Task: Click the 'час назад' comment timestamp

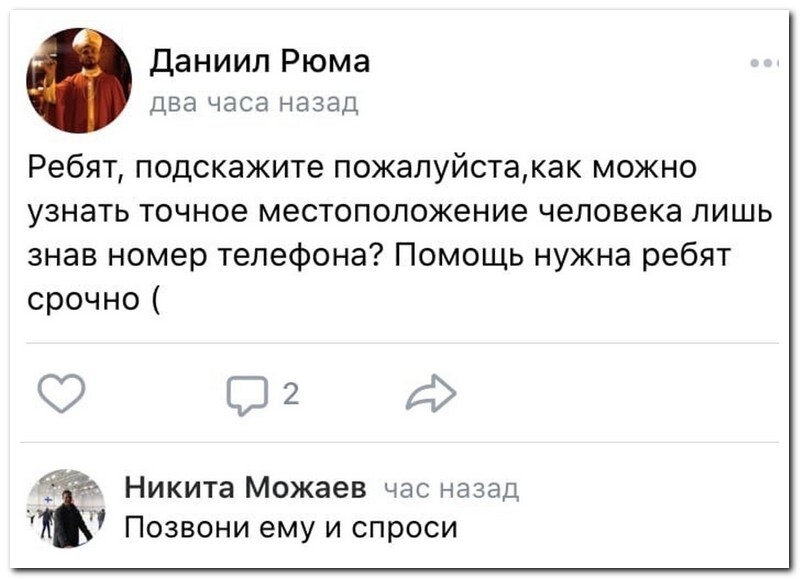Action: [452, 489]
